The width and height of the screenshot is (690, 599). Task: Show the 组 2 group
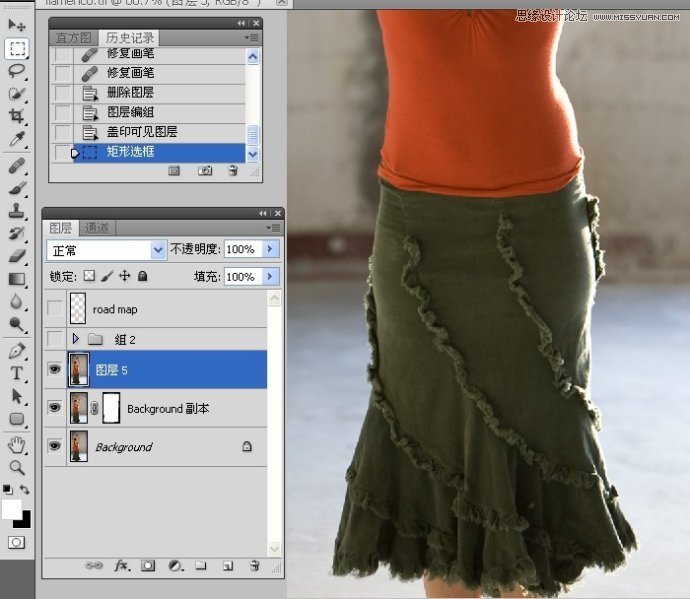tap(55, 338)
